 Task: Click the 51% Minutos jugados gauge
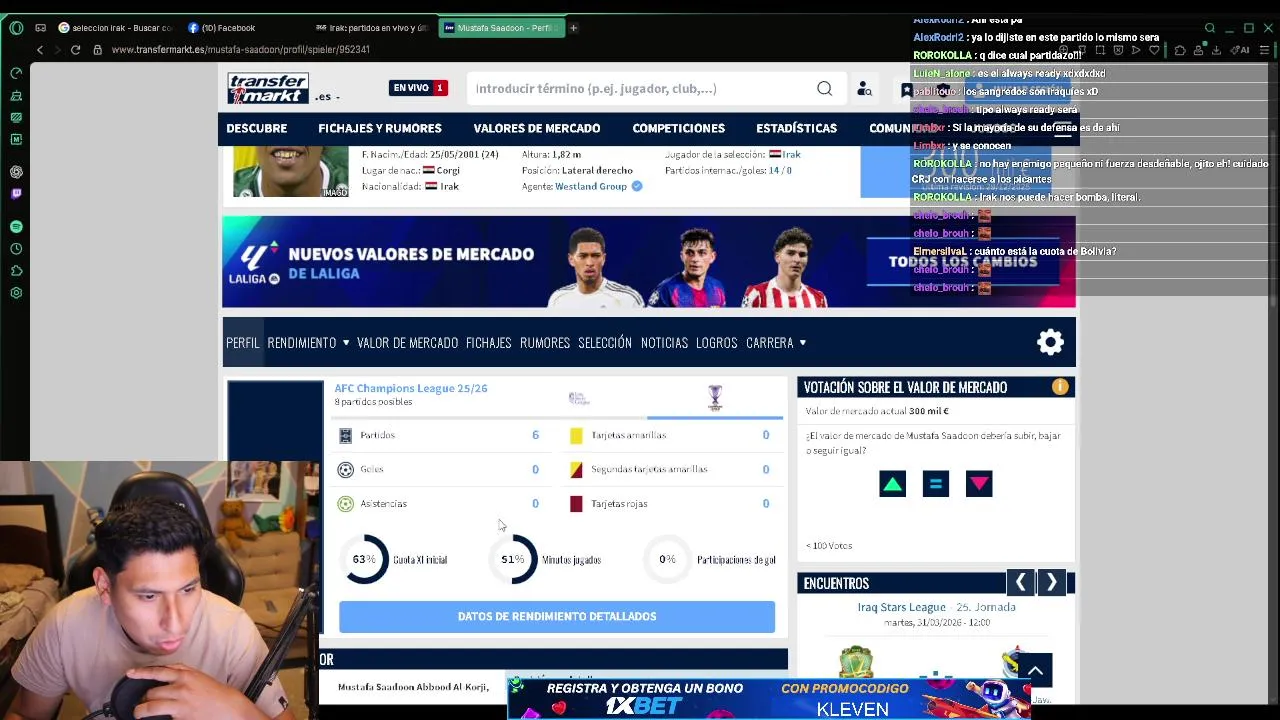point(512,559)
